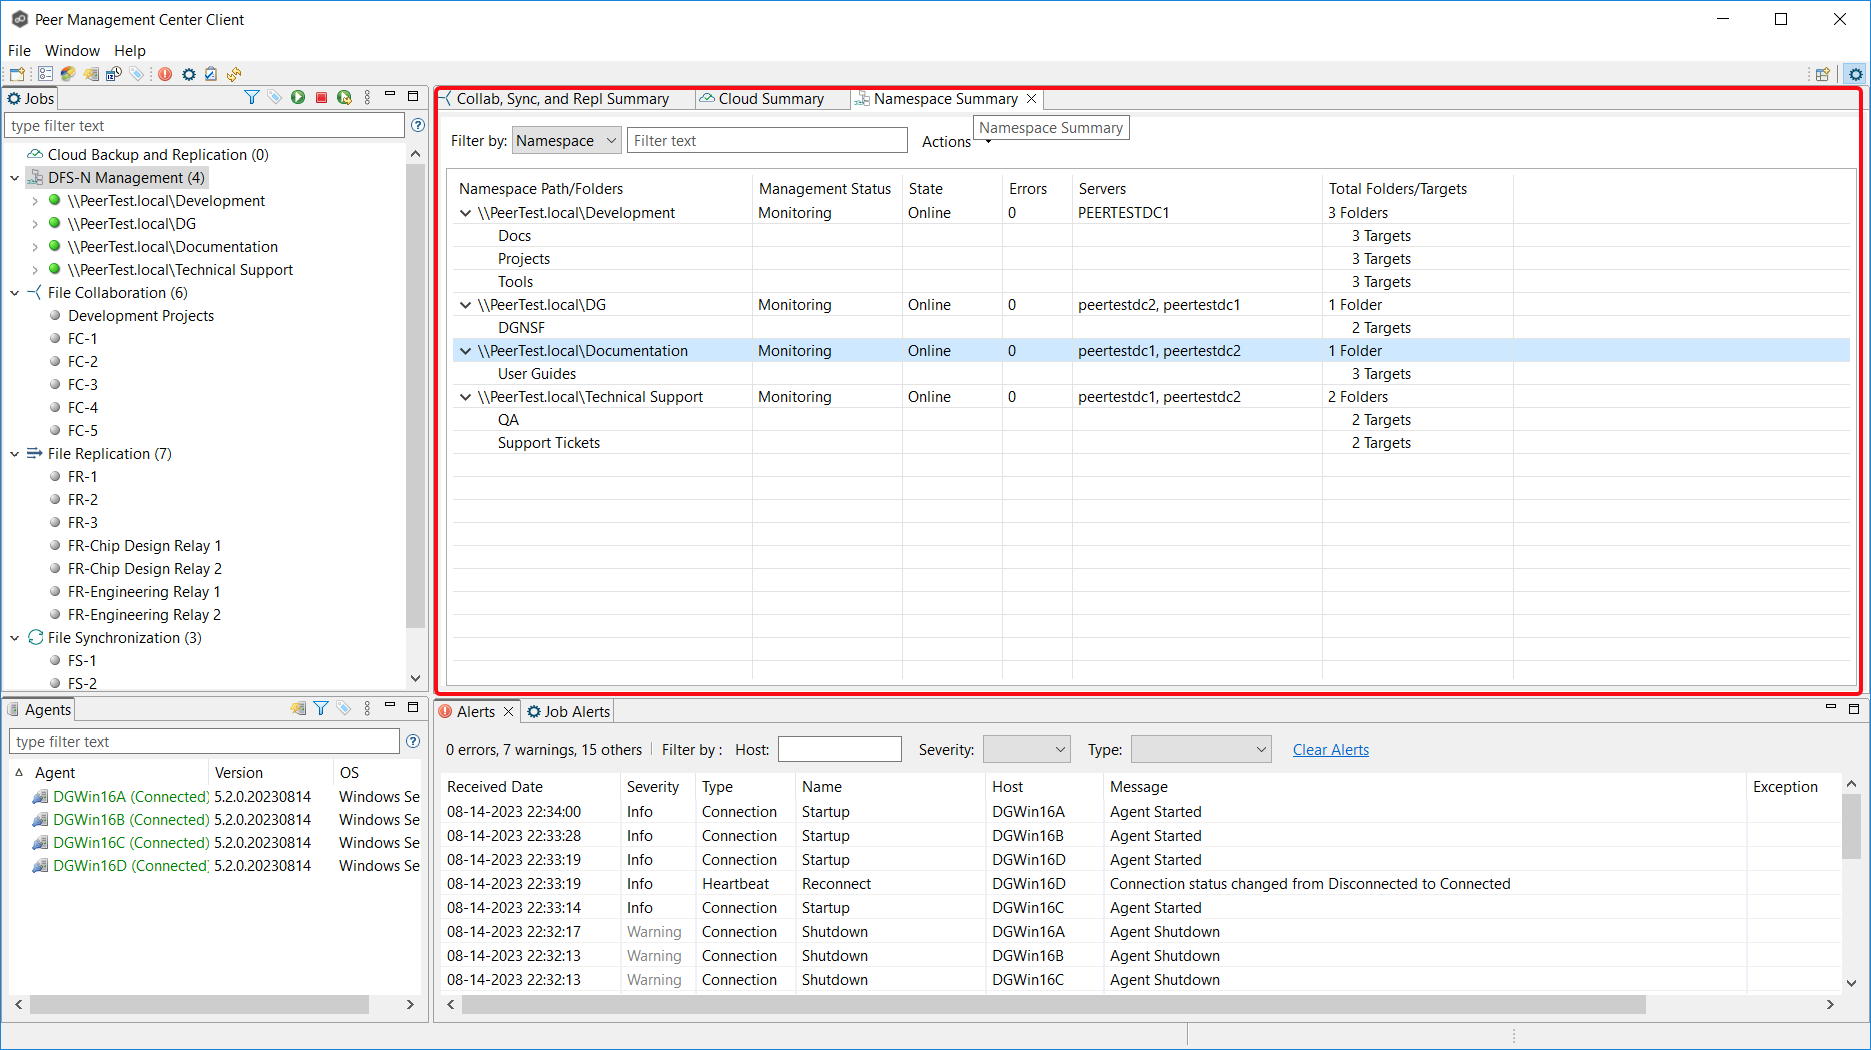The image size is (1871, 1050).
Task: Start jobs with green play icon
Action: [298, 97]
